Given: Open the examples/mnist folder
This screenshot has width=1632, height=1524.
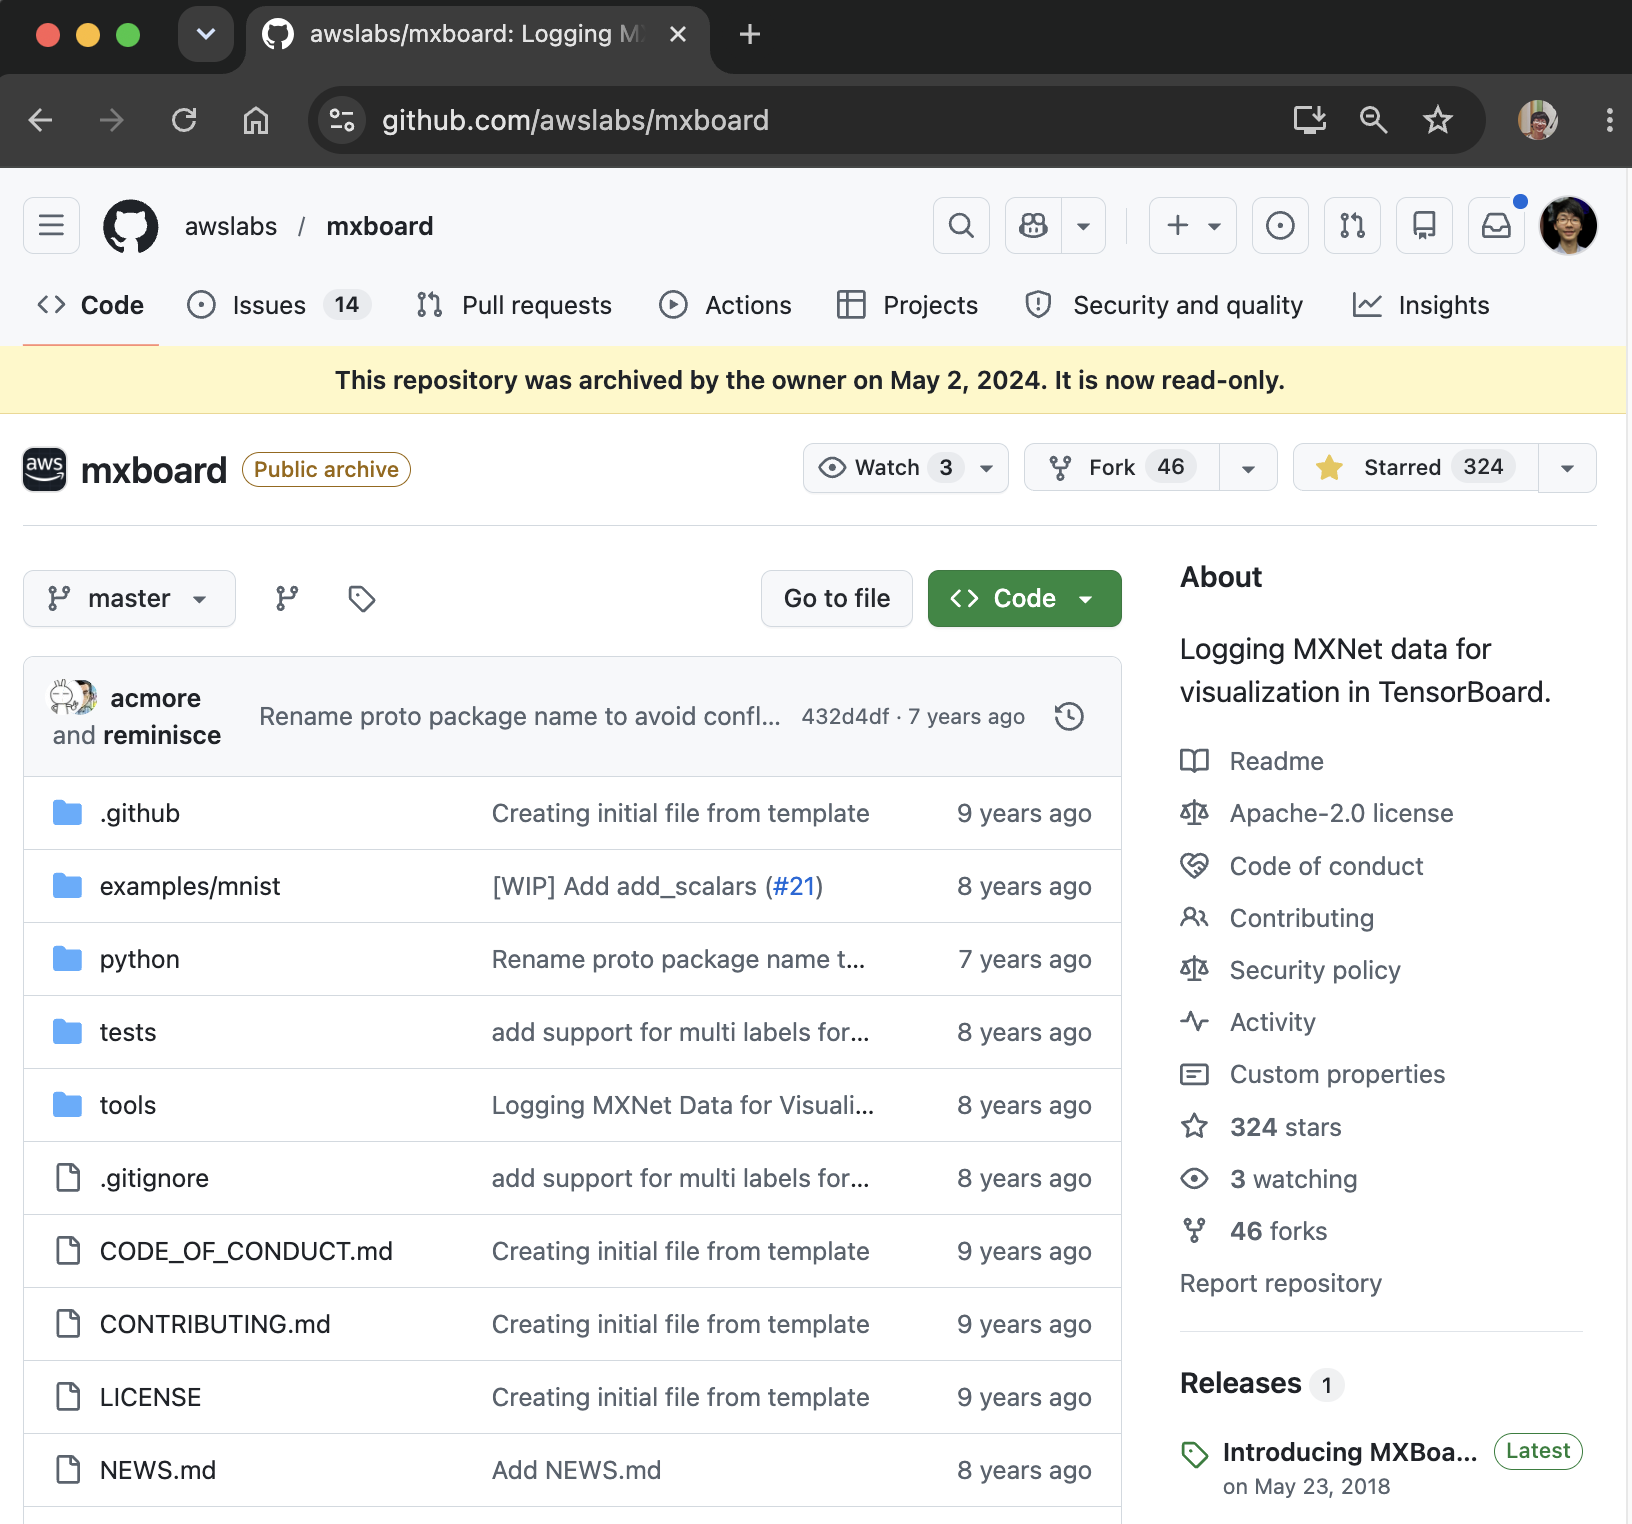Looking at the screenshot, I should pos(190,886).
